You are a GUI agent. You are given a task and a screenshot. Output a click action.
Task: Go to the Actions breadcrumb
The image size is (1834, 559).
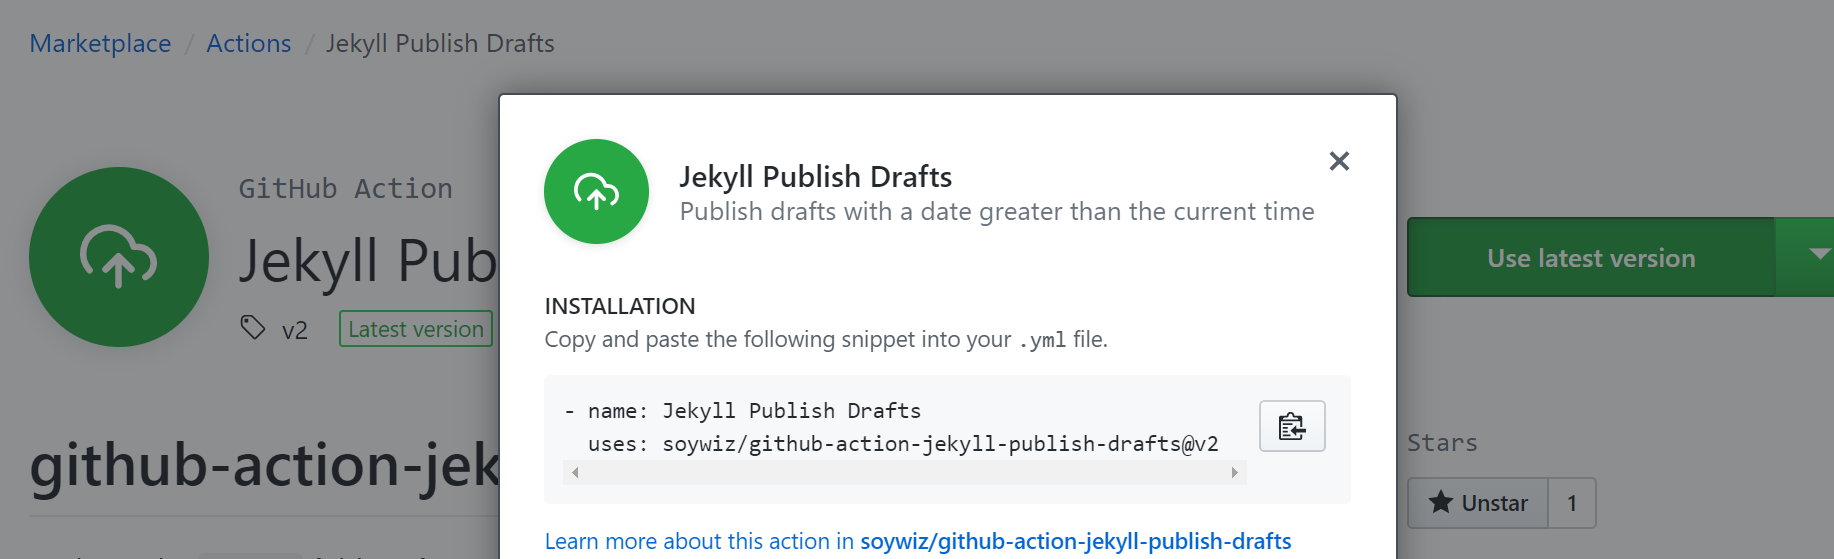[248, 44]
